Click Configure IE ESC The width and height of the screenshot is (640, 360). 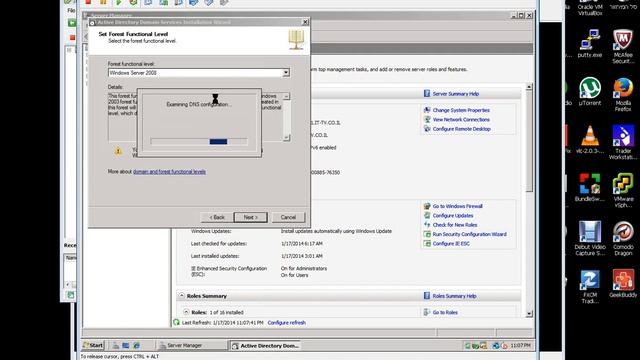point(451,244)
